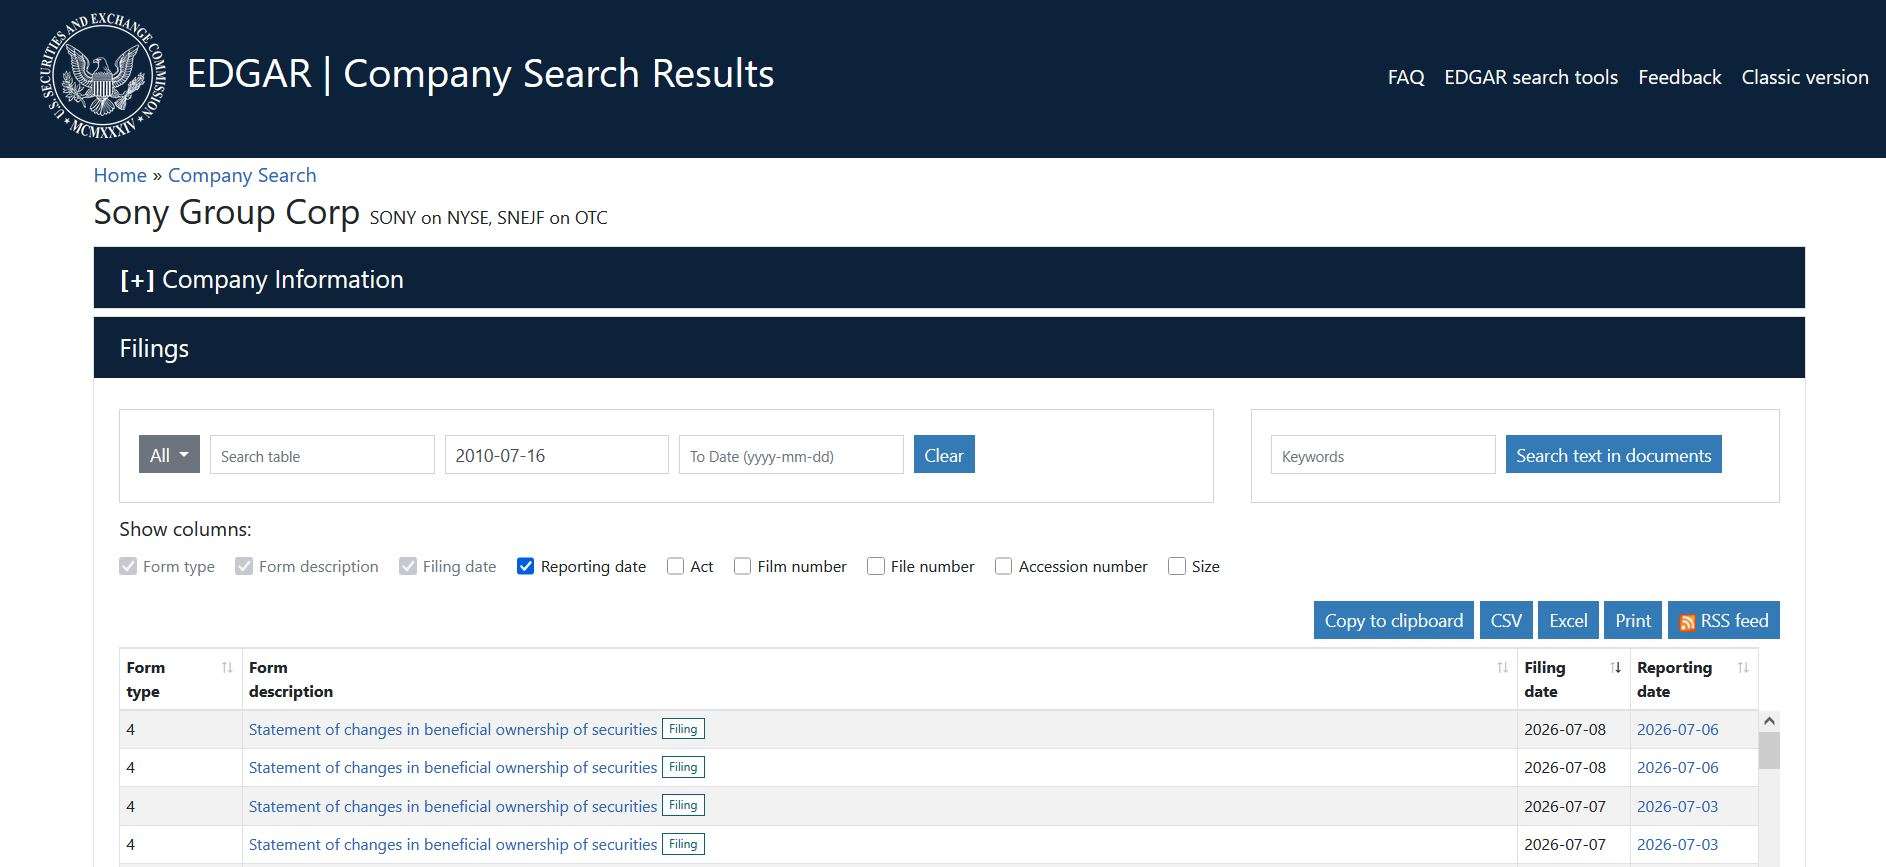Expand the Company Information section
The image size is (1886, 867).
[x=949, y=279]
